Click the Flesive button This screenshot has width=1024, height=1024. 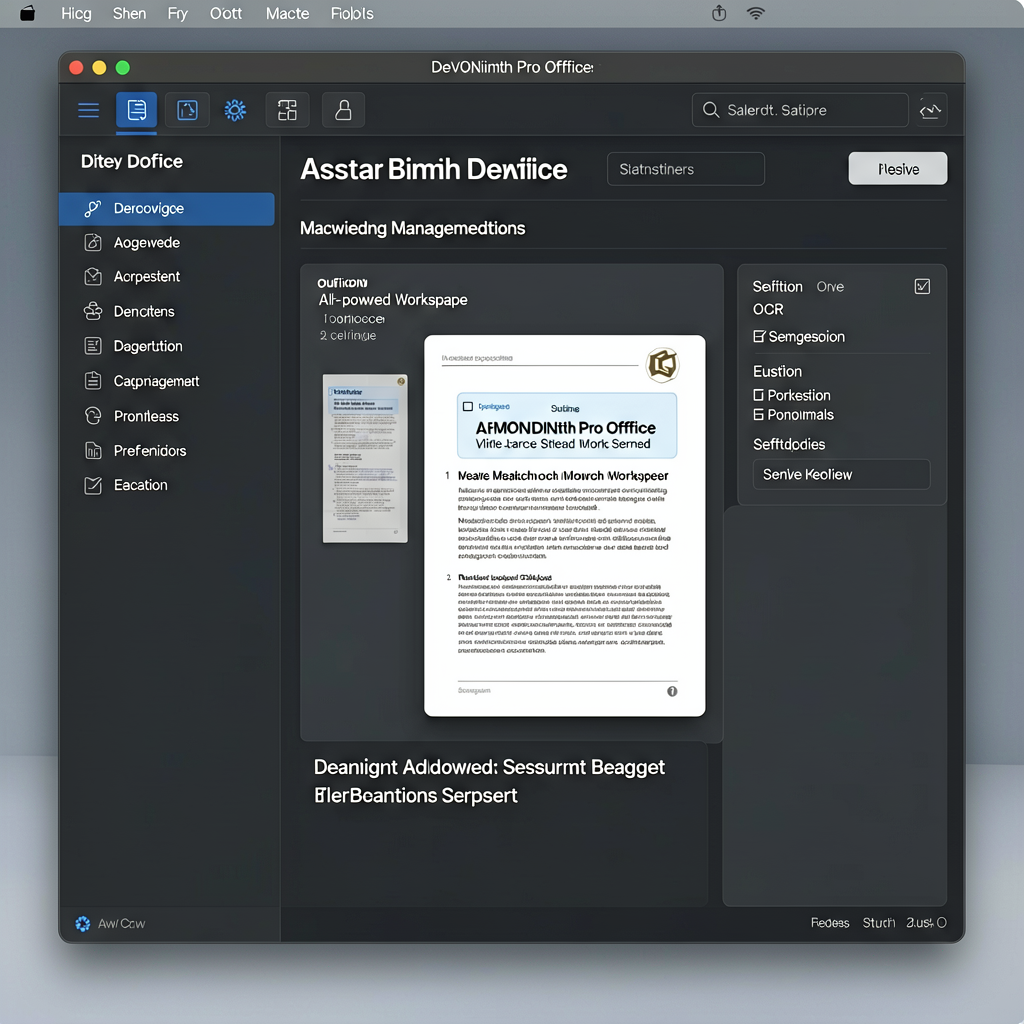(898, 168)
